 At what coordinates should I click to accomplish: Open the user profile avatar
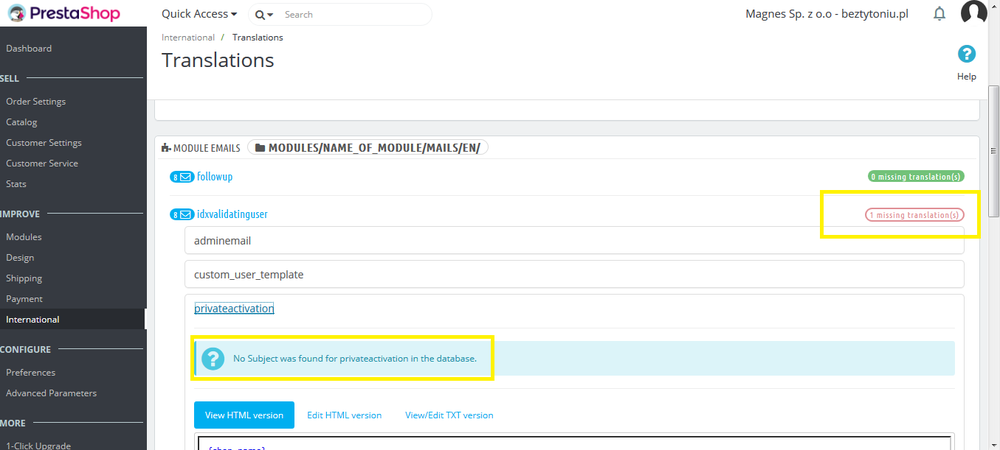[974, 13]
